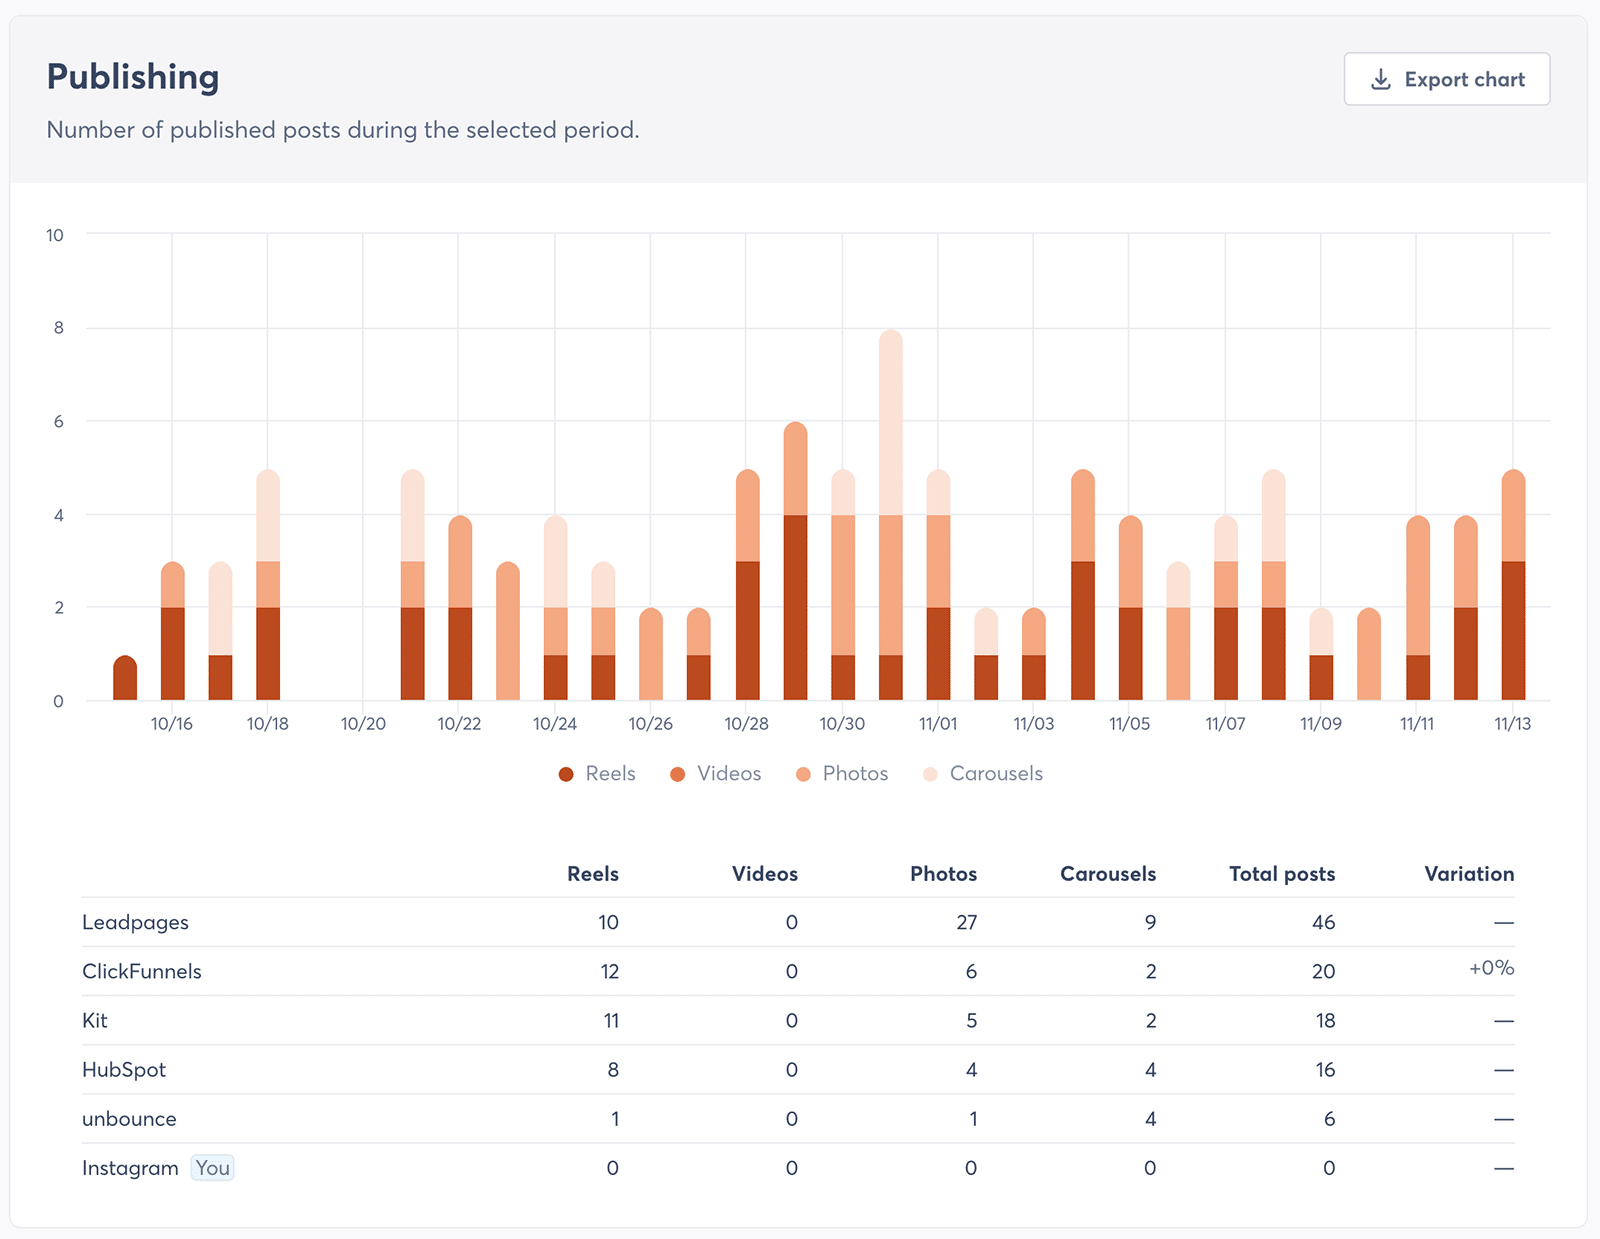Image resolution: width=1600 pixels, height=1239 pixels.
Task: Click the 11/09 x-axis date label
Action: pos(1321,724)
